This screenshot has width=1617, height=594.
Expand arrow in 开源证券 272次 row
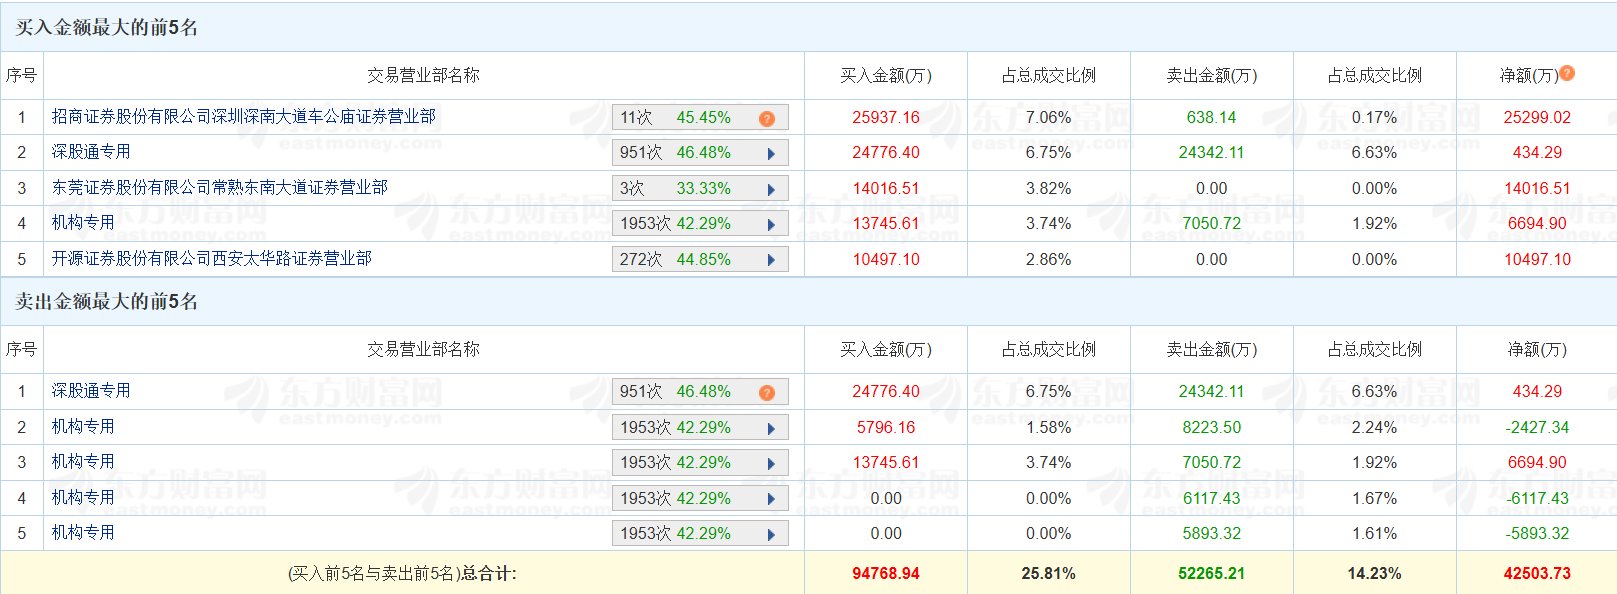(x=771, y=260)
